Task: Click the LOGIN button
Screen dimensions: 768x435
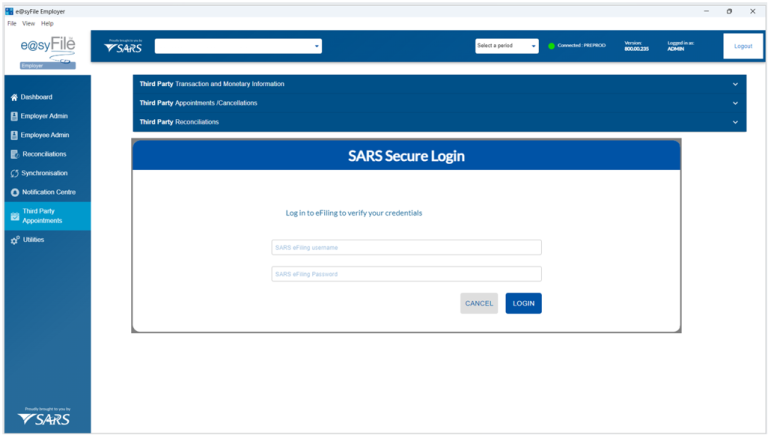Action: 523,304
